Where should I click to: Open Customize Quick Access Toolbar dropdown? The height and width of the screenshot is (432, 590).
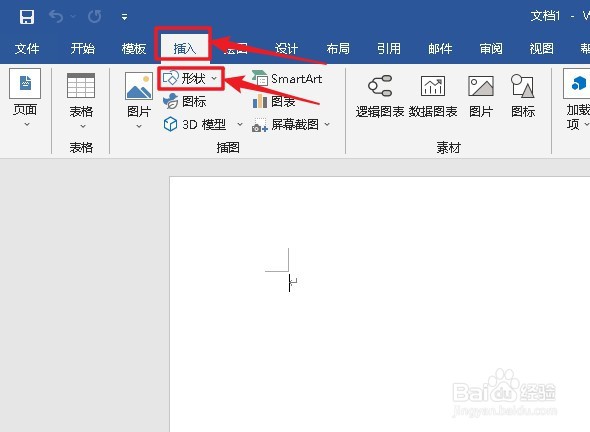pyautogui.click(x=124, y=17)
